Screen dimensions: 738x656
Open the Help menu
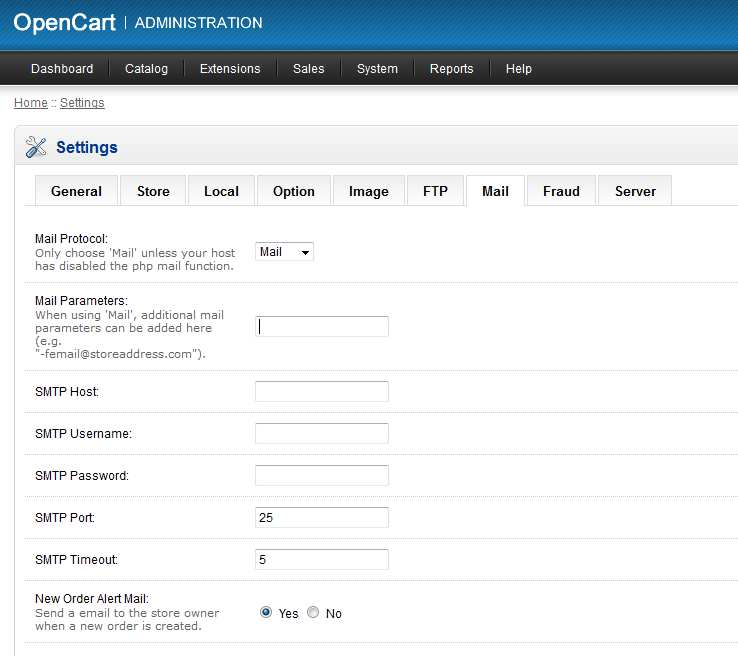(519, 69)
